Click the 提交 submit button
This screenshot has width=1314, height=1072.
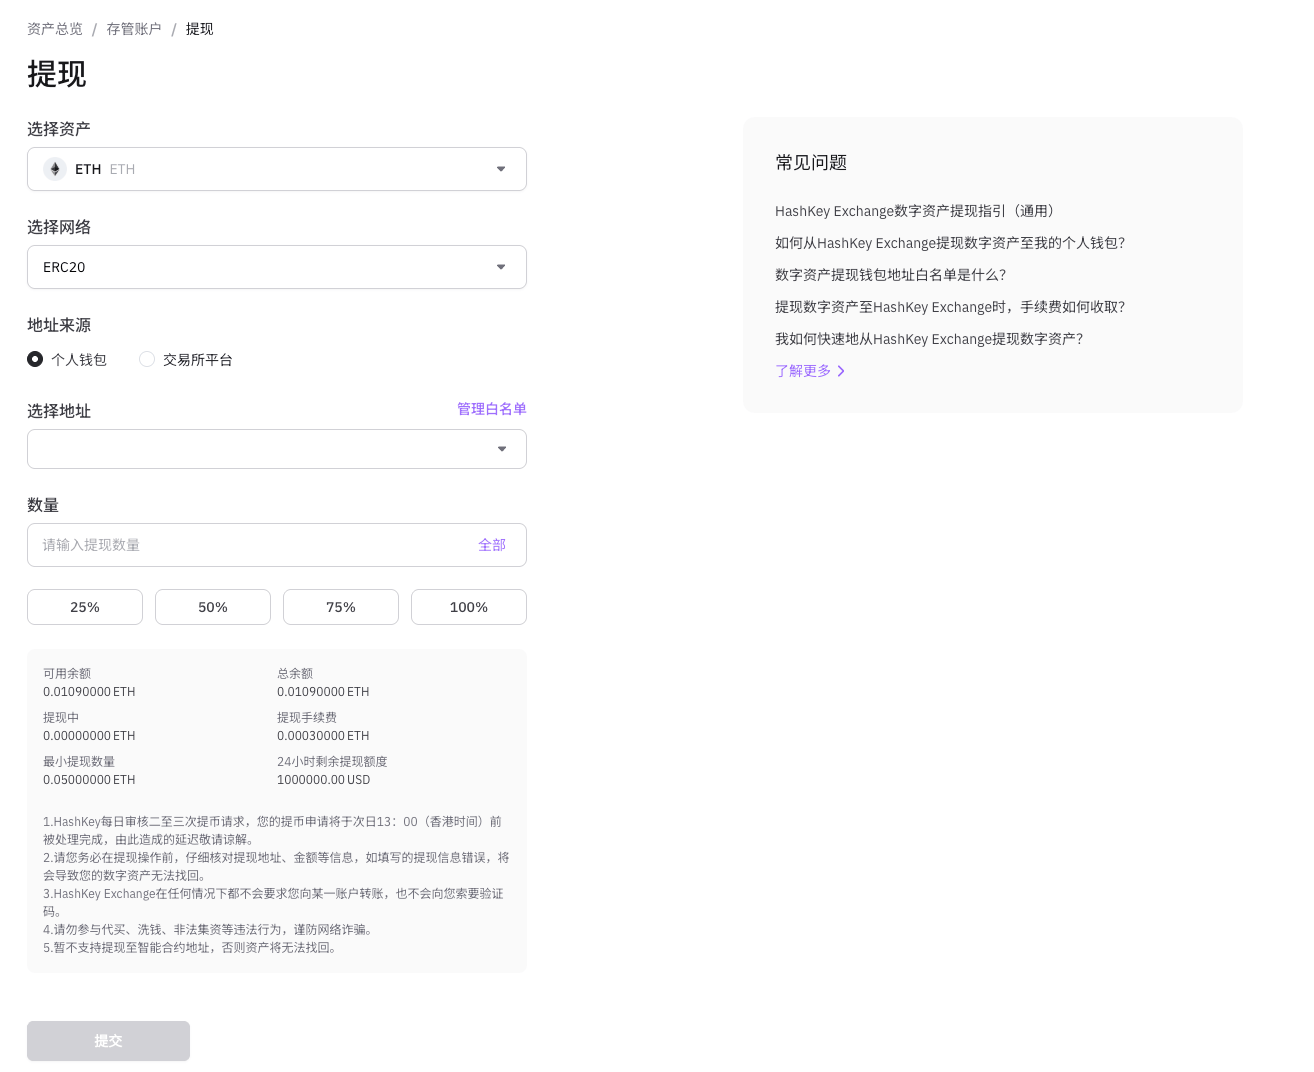(108, 1041)
